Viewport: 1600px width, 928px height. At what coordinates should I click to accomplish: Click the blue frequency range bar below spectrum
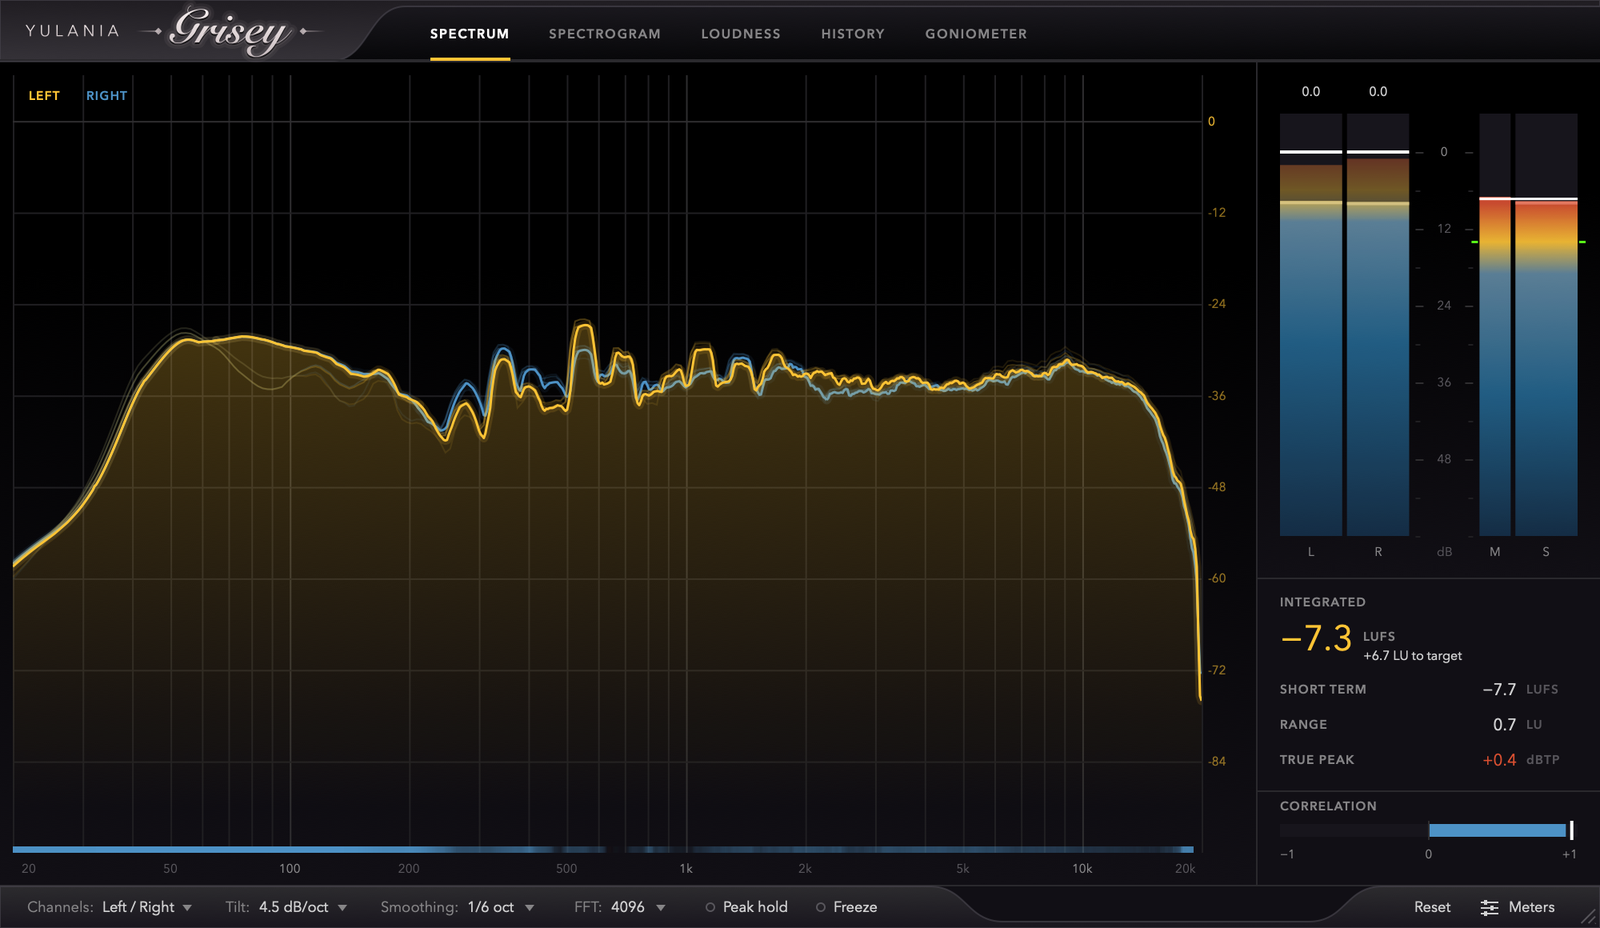pyautogui.click(x=603, y=850)
